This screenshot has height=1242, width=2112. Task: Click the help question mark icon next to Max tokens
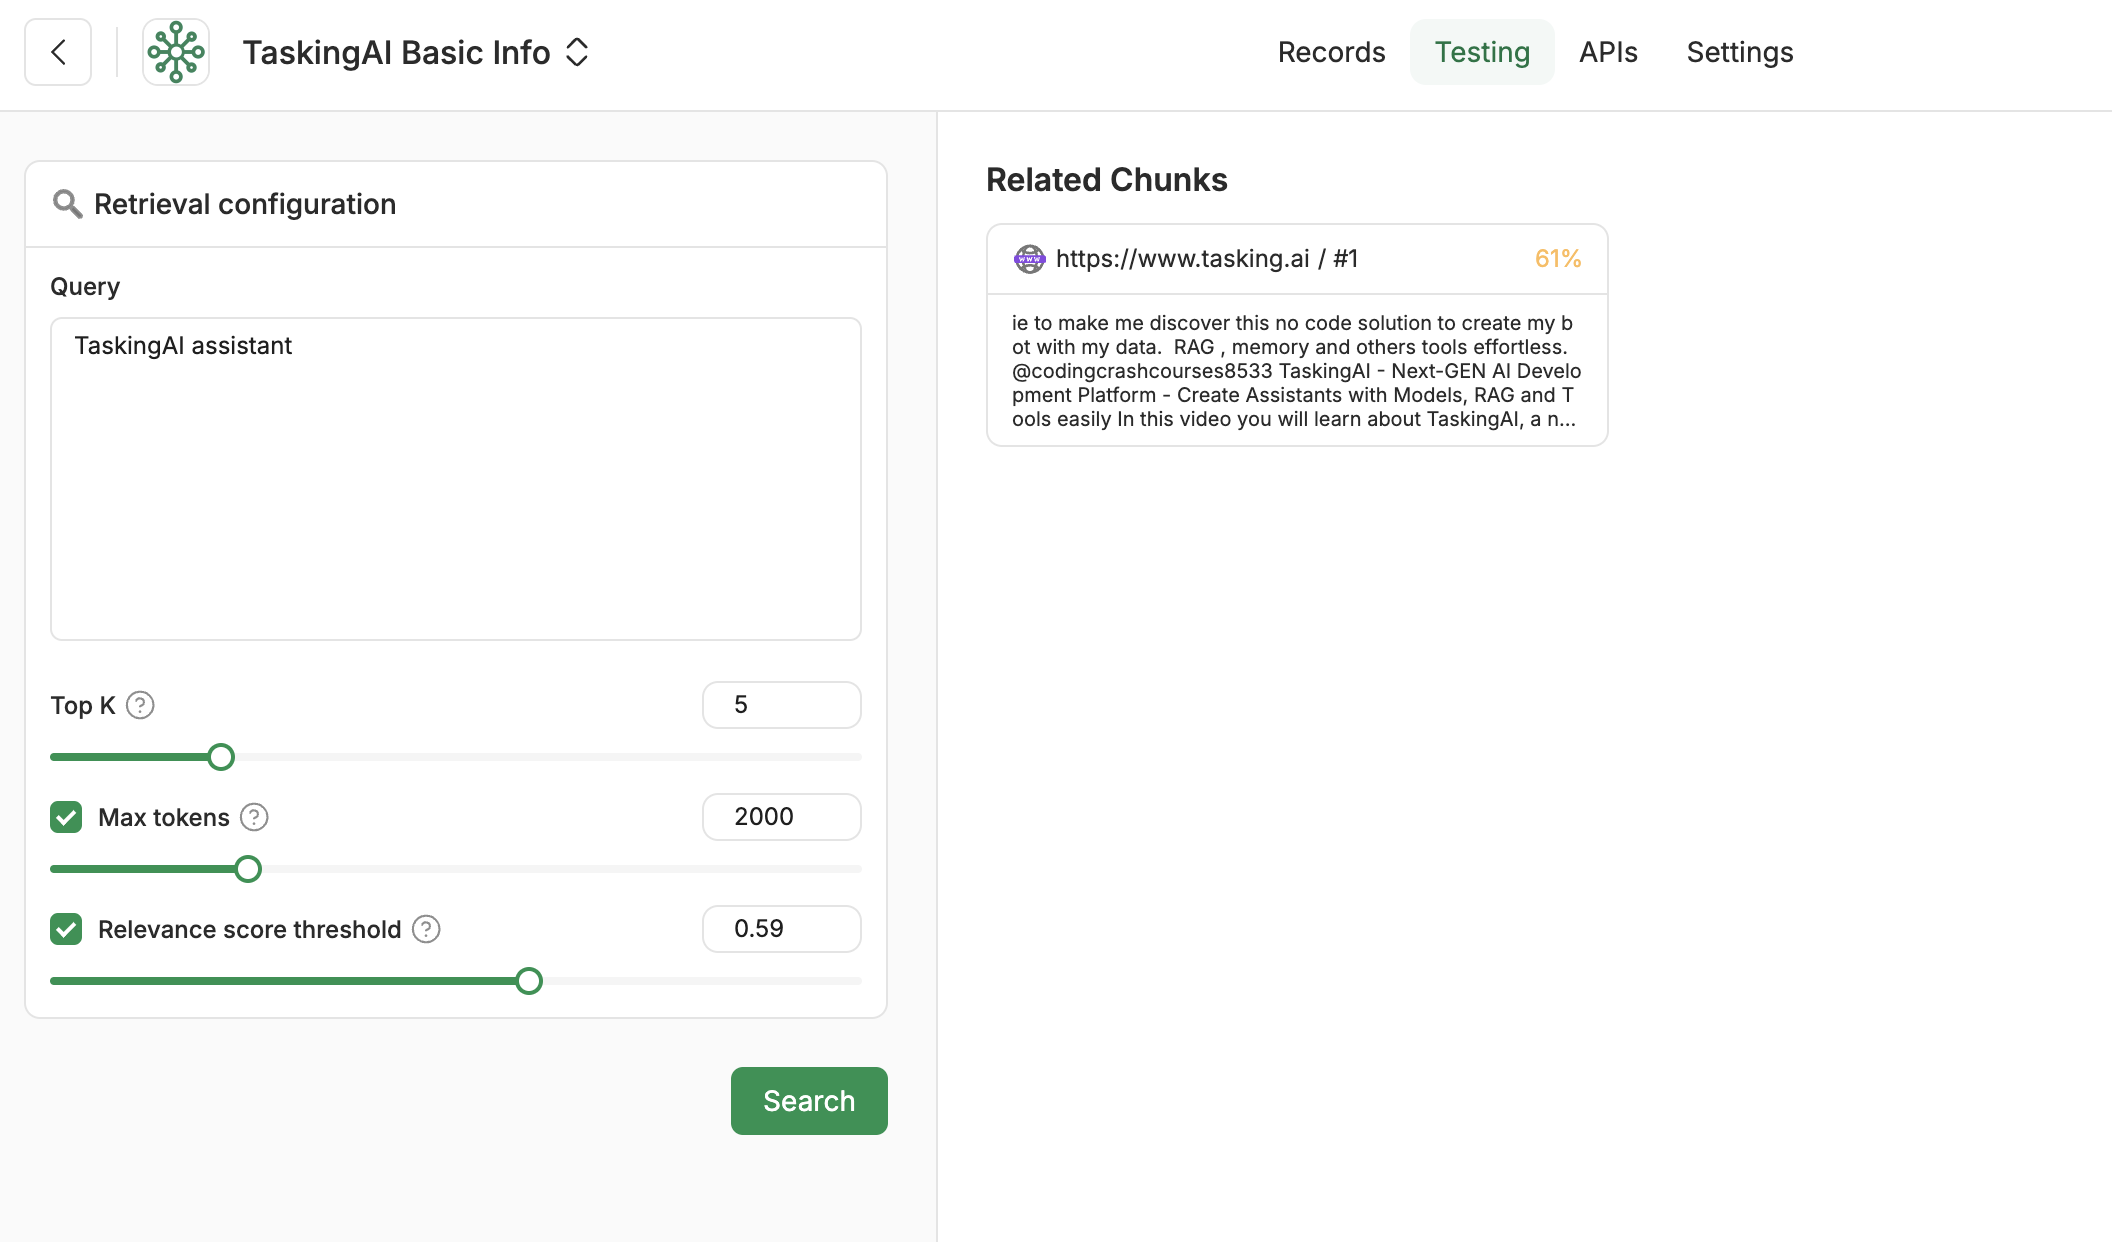click(x=253, y=816)
